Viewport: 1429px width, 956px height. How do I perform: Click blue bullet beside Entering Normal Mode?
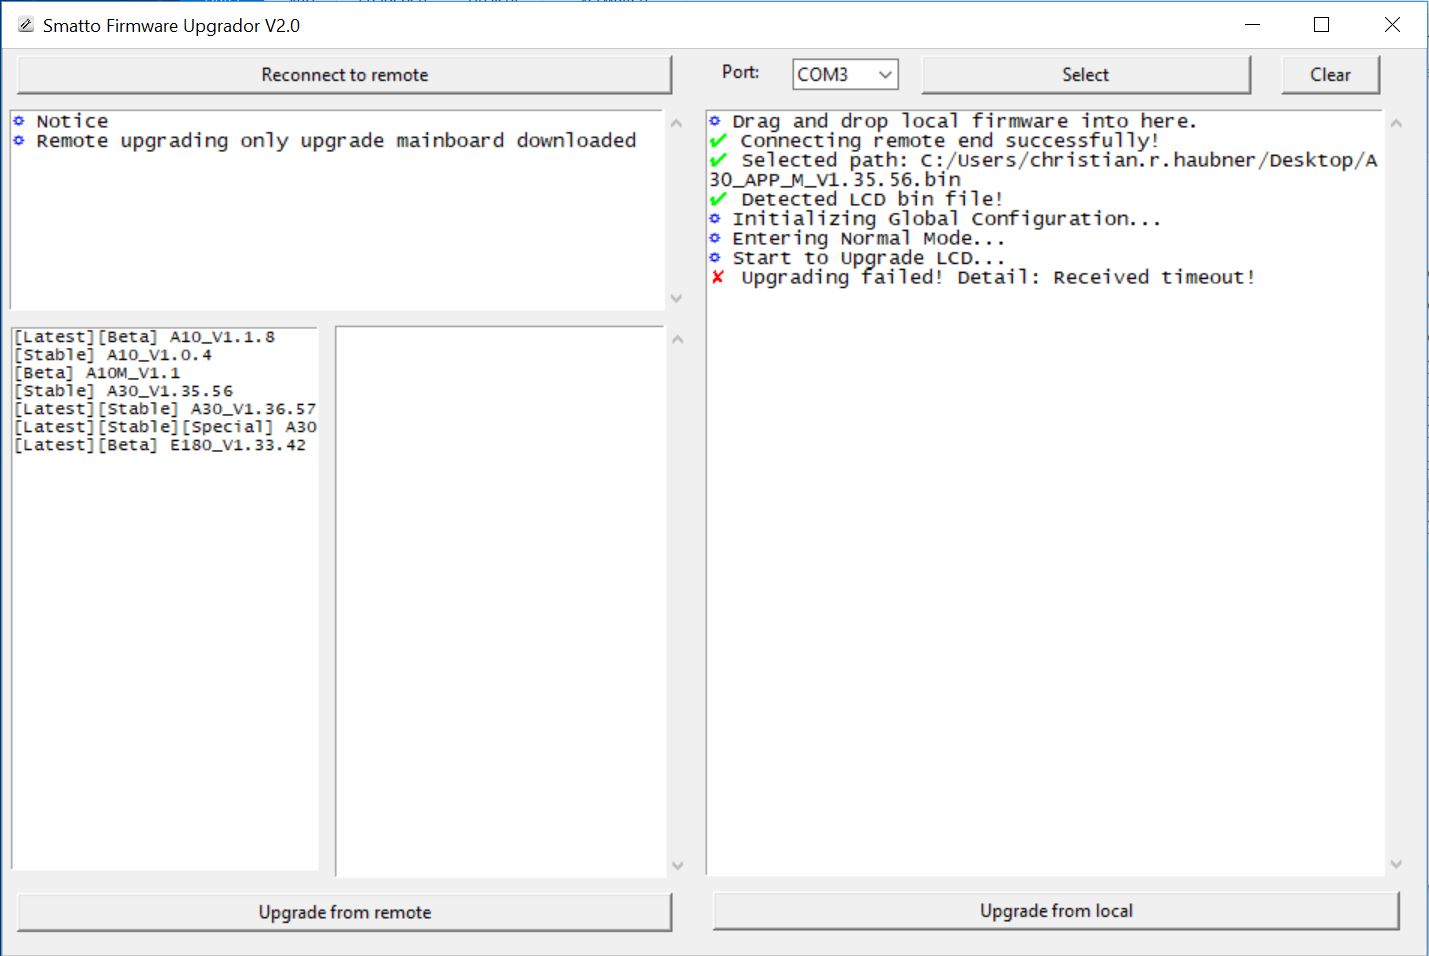tap(715, 238)
